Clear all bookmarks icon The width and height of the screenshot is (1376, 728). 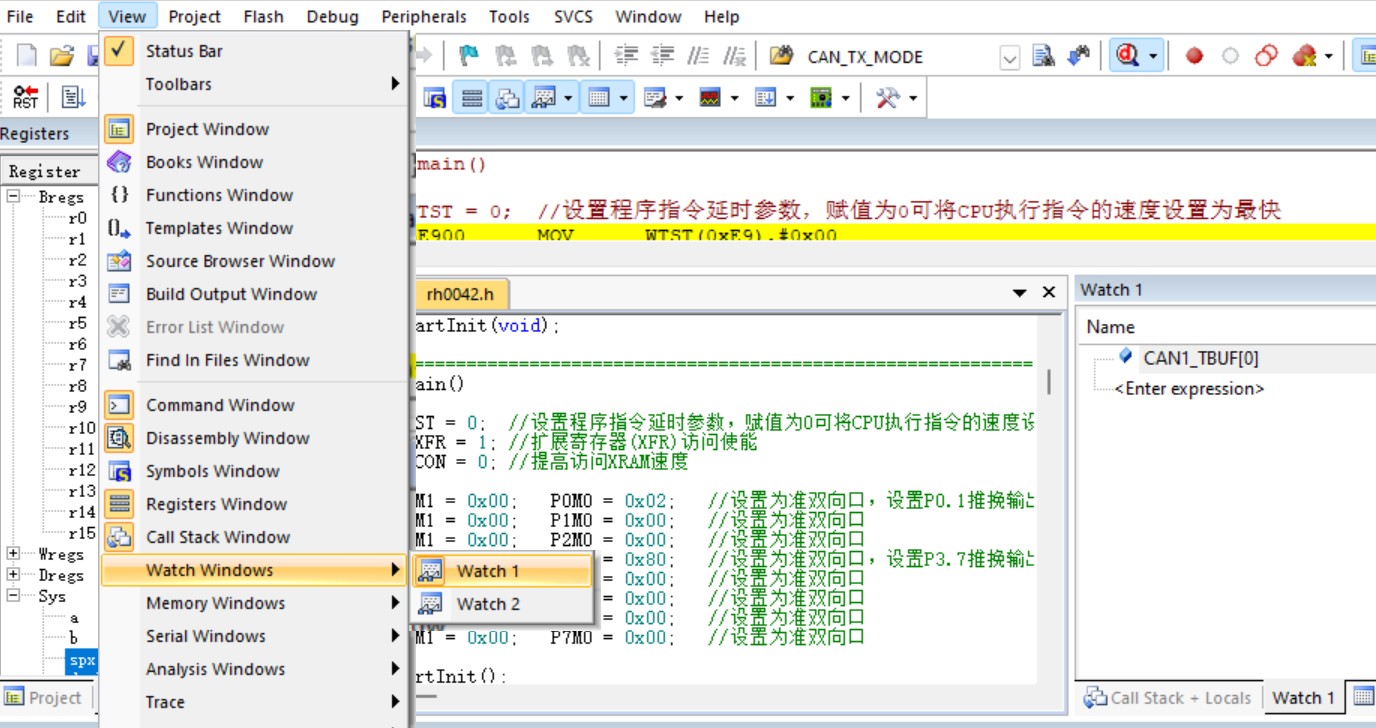pos(578,56)
